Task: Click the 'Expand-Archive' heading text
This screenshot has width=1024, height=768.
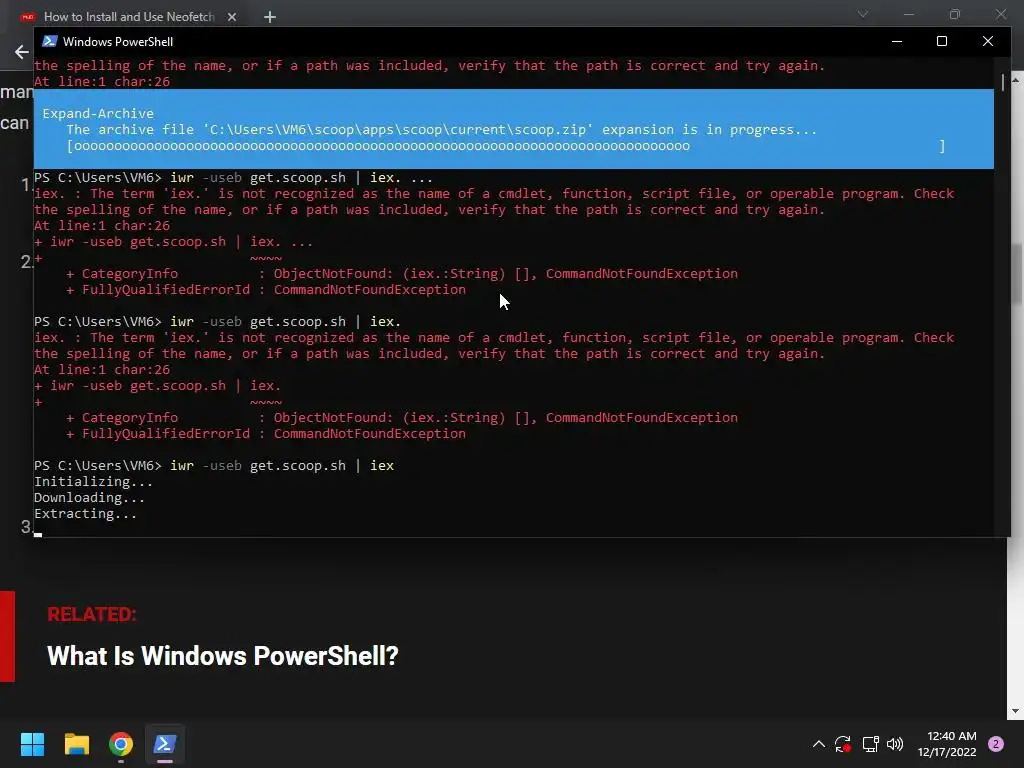Action: click(98, 114)
